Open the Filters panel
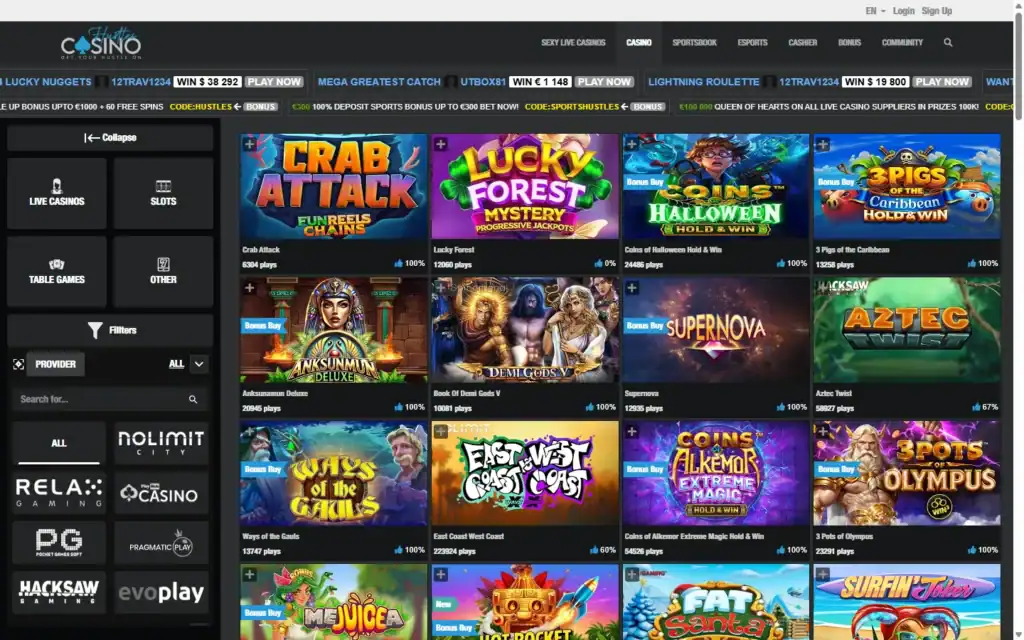 [x=110, y=330]
